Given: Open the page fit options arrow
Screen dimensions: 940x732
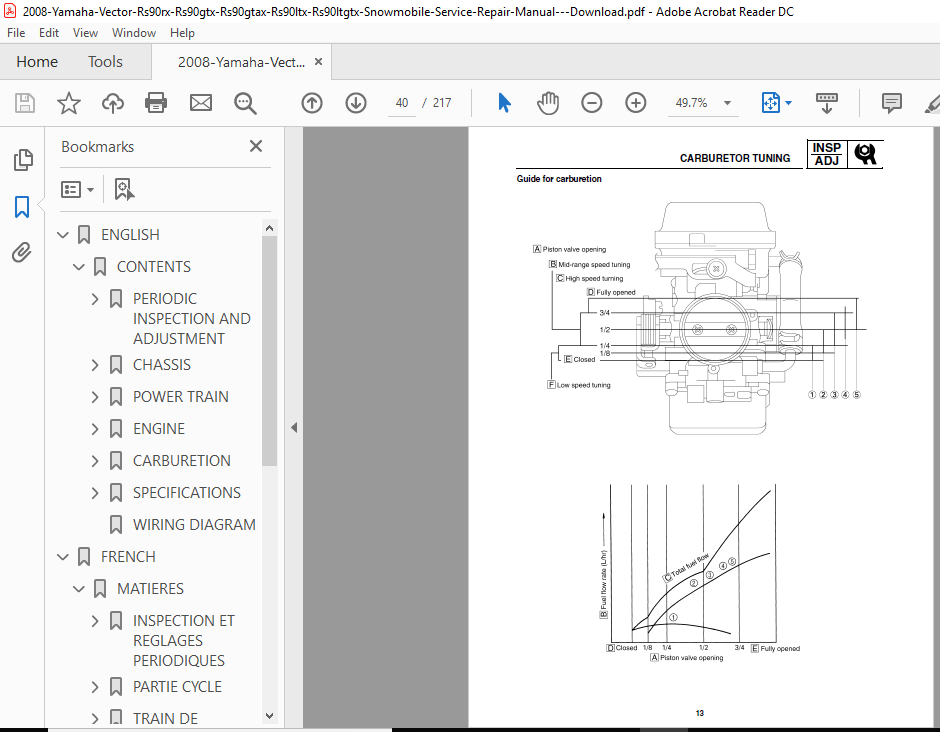Looking at the screenshot, I should [788, 103].
